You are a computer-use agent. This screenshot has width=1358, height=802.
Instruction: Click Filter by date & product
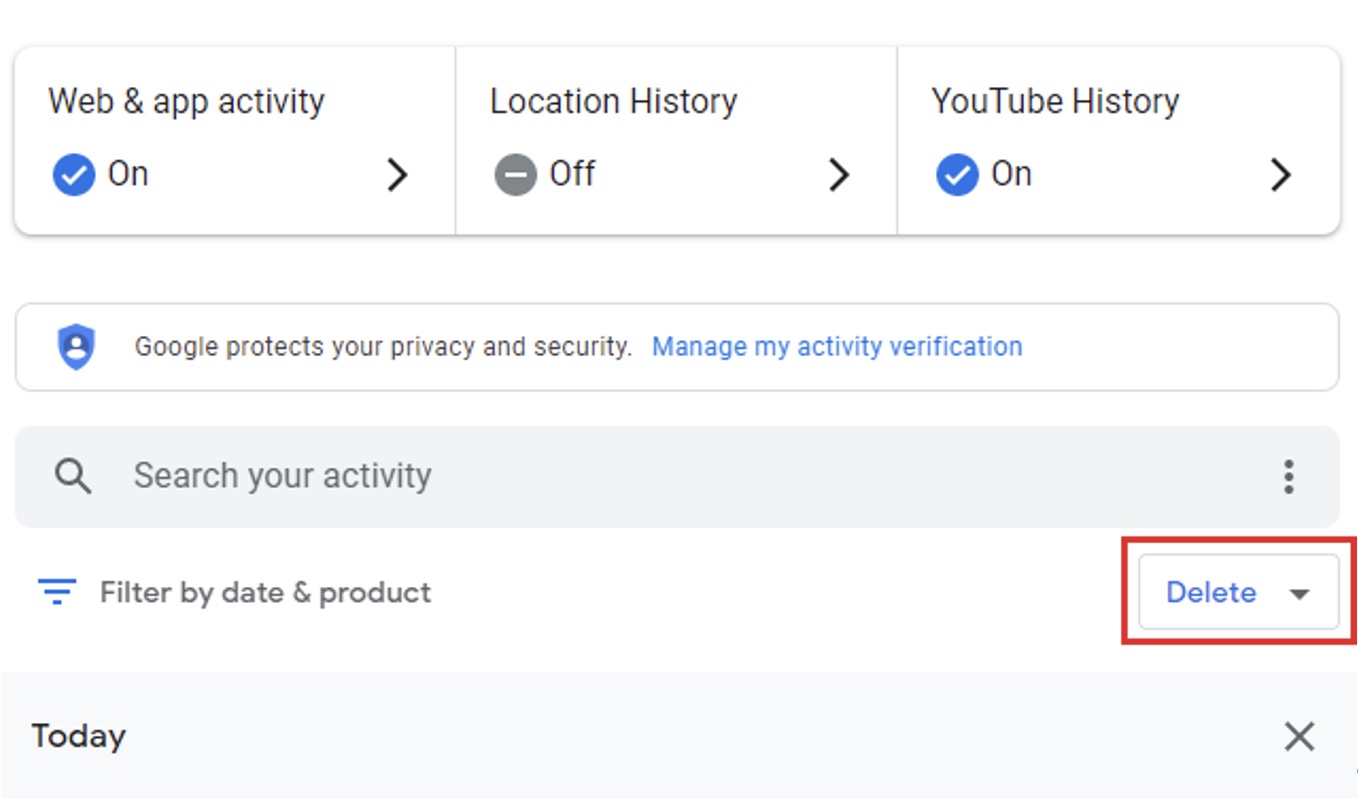click(265, 592)
